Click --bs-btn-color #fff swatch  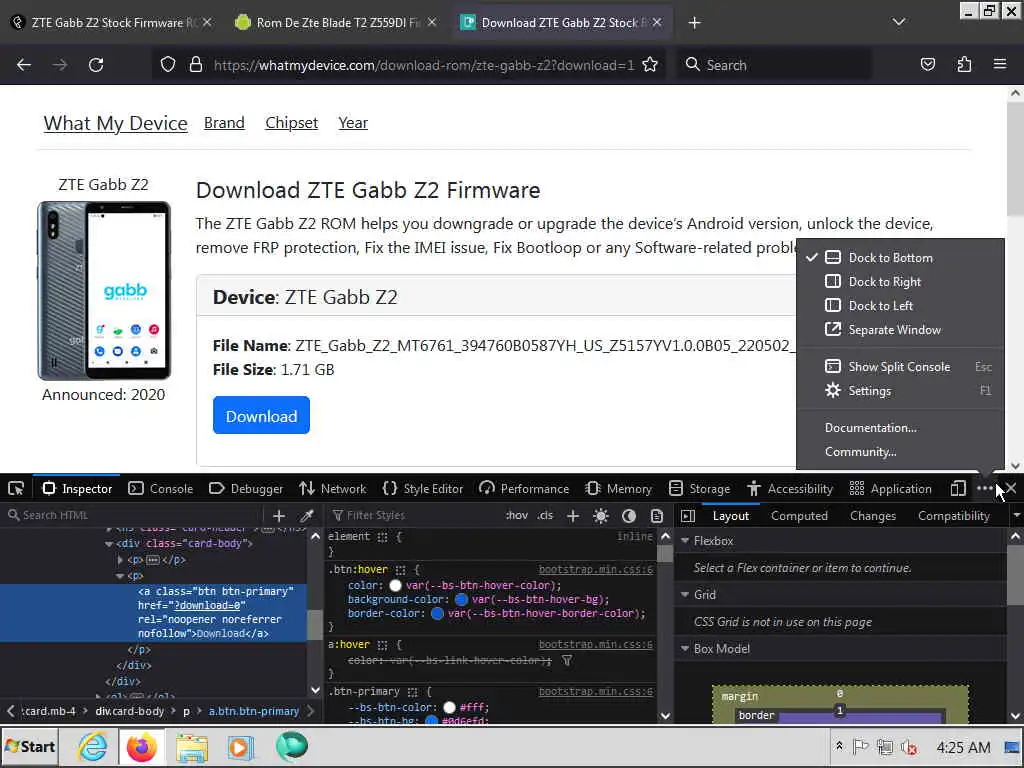click(449, 707)
